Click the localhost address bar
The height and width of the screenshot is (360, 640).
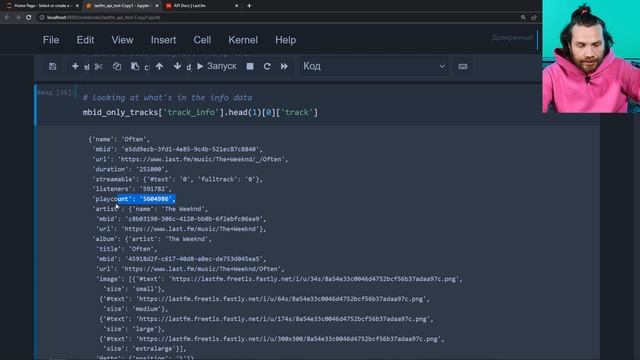pos(278,18)
